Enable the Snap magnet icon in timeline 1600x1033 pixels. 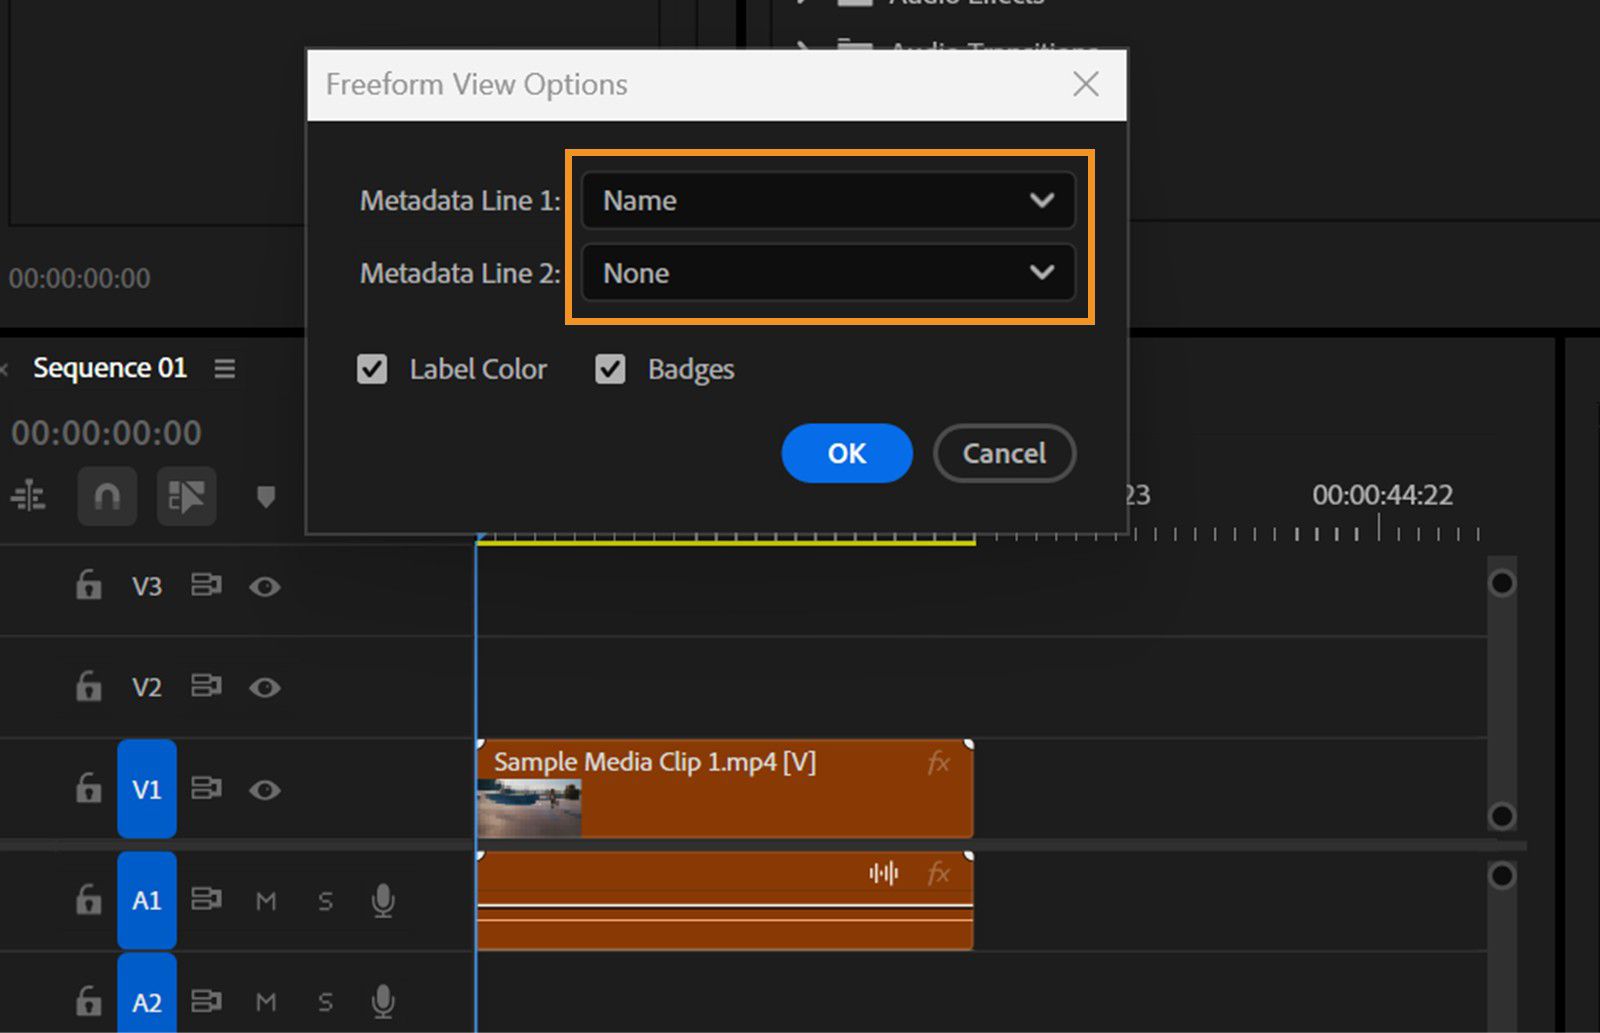click(106, 497)
